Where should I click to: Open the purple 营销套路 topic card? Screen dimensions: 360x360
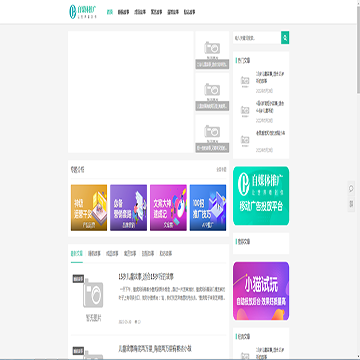tap(128, 208)
